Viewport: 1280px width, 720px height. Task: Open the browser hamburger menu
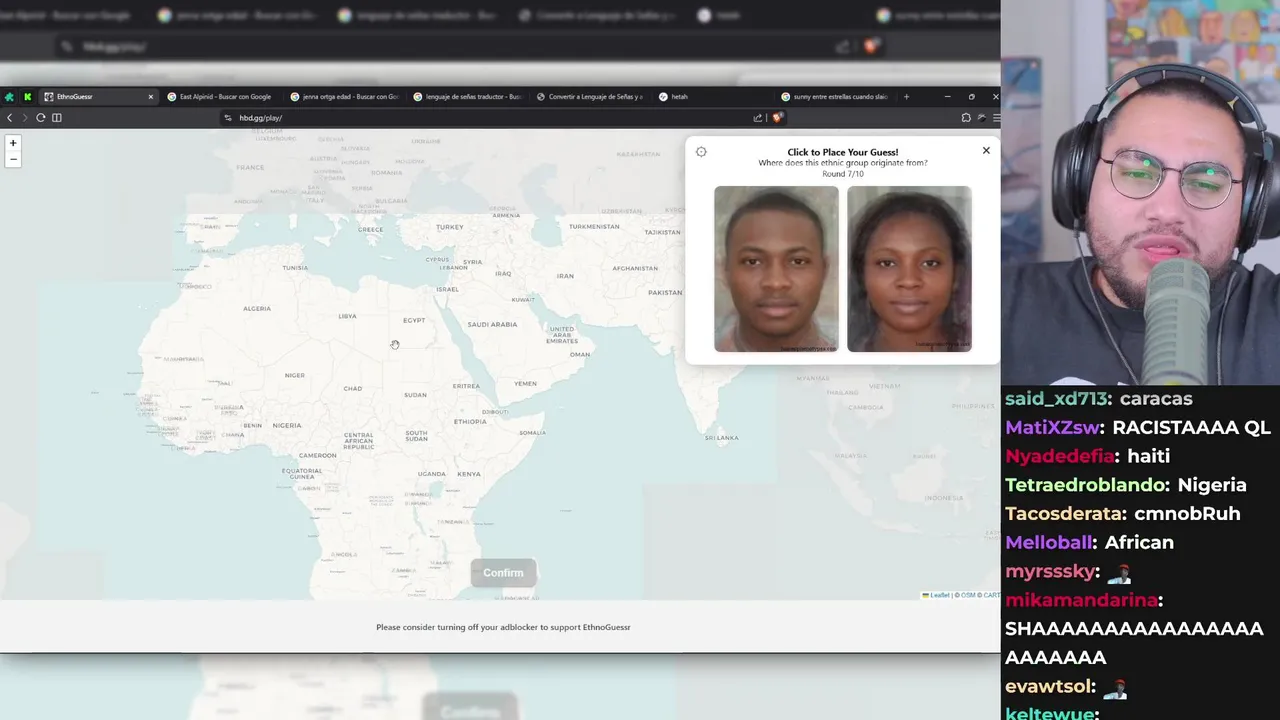(x=996, y=118)
